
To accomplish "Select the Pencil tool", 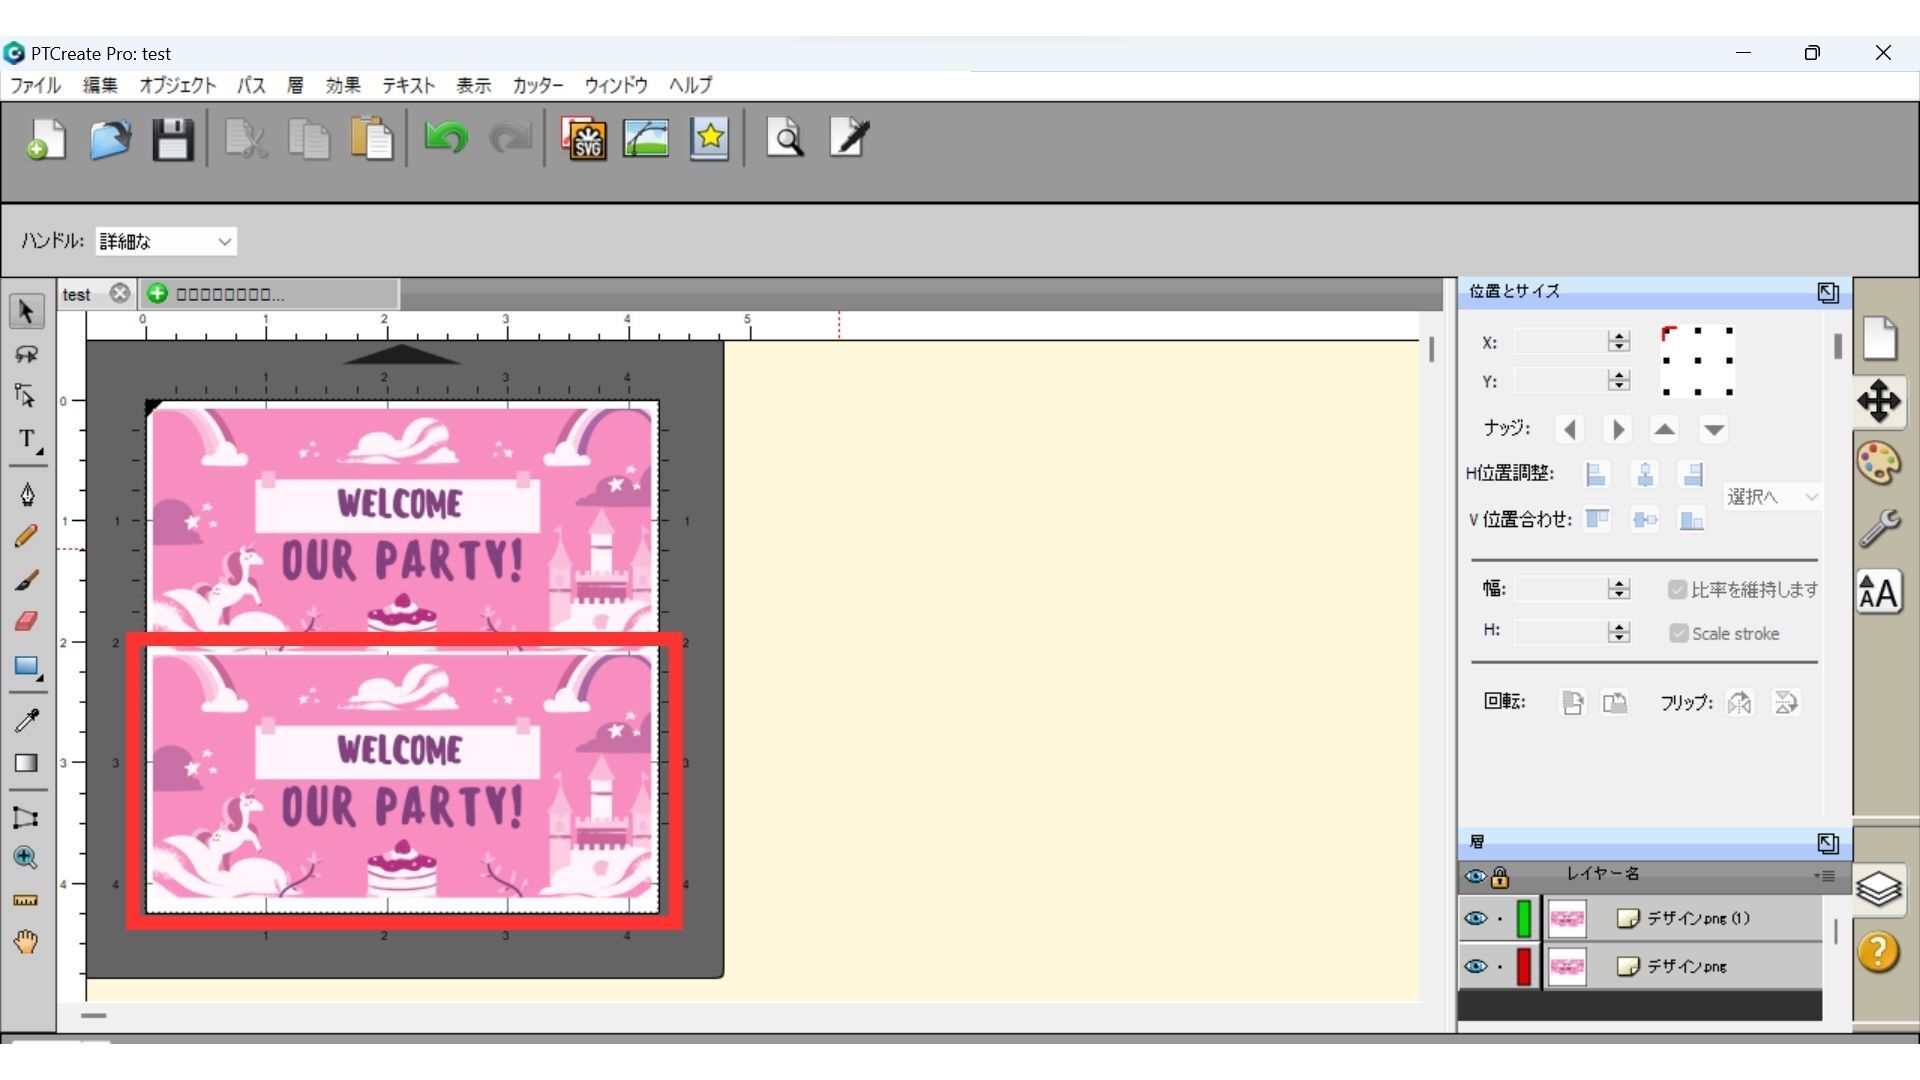I will [x=27, y=537].
